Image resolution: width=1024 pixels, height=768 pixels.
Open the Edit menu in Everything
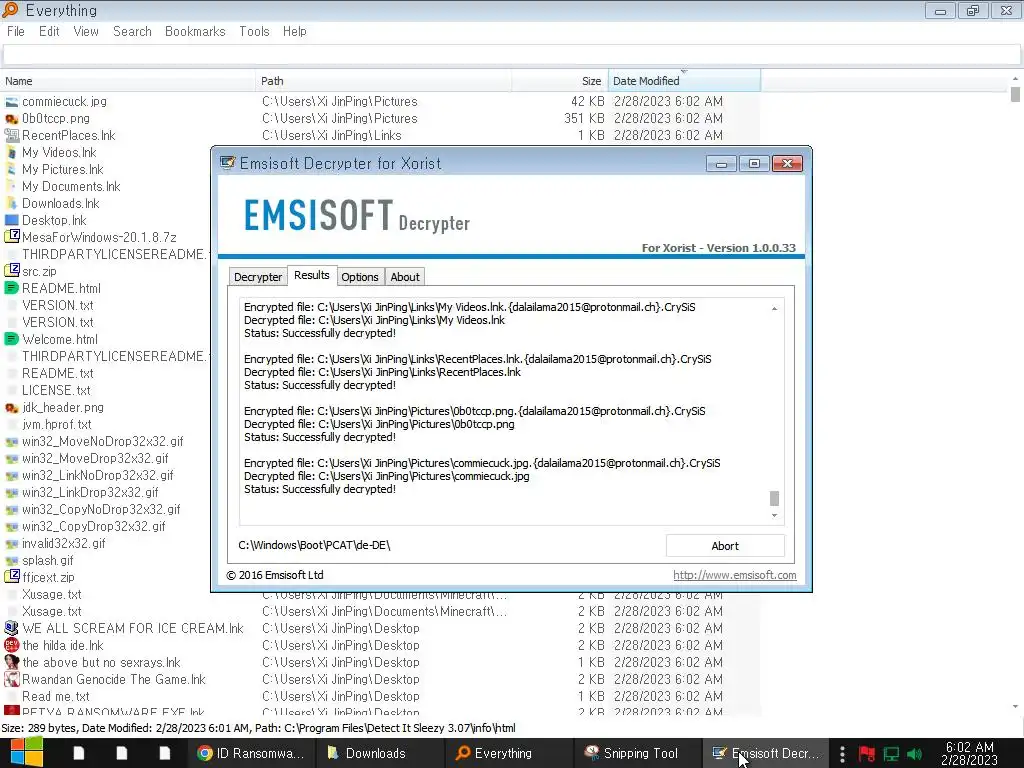pos(49,31)
